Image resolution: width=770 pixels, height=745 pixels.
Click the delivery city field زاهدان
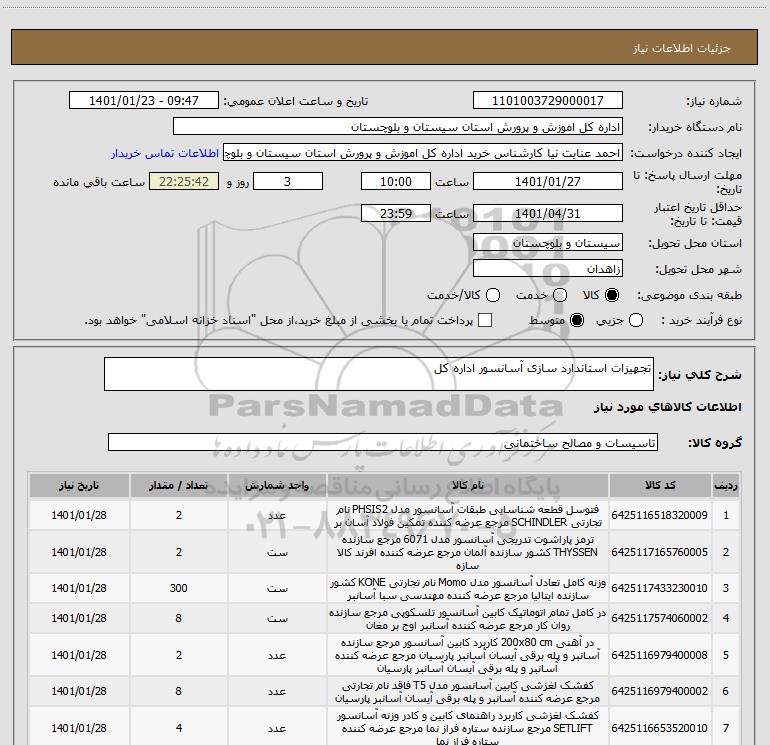548,269
